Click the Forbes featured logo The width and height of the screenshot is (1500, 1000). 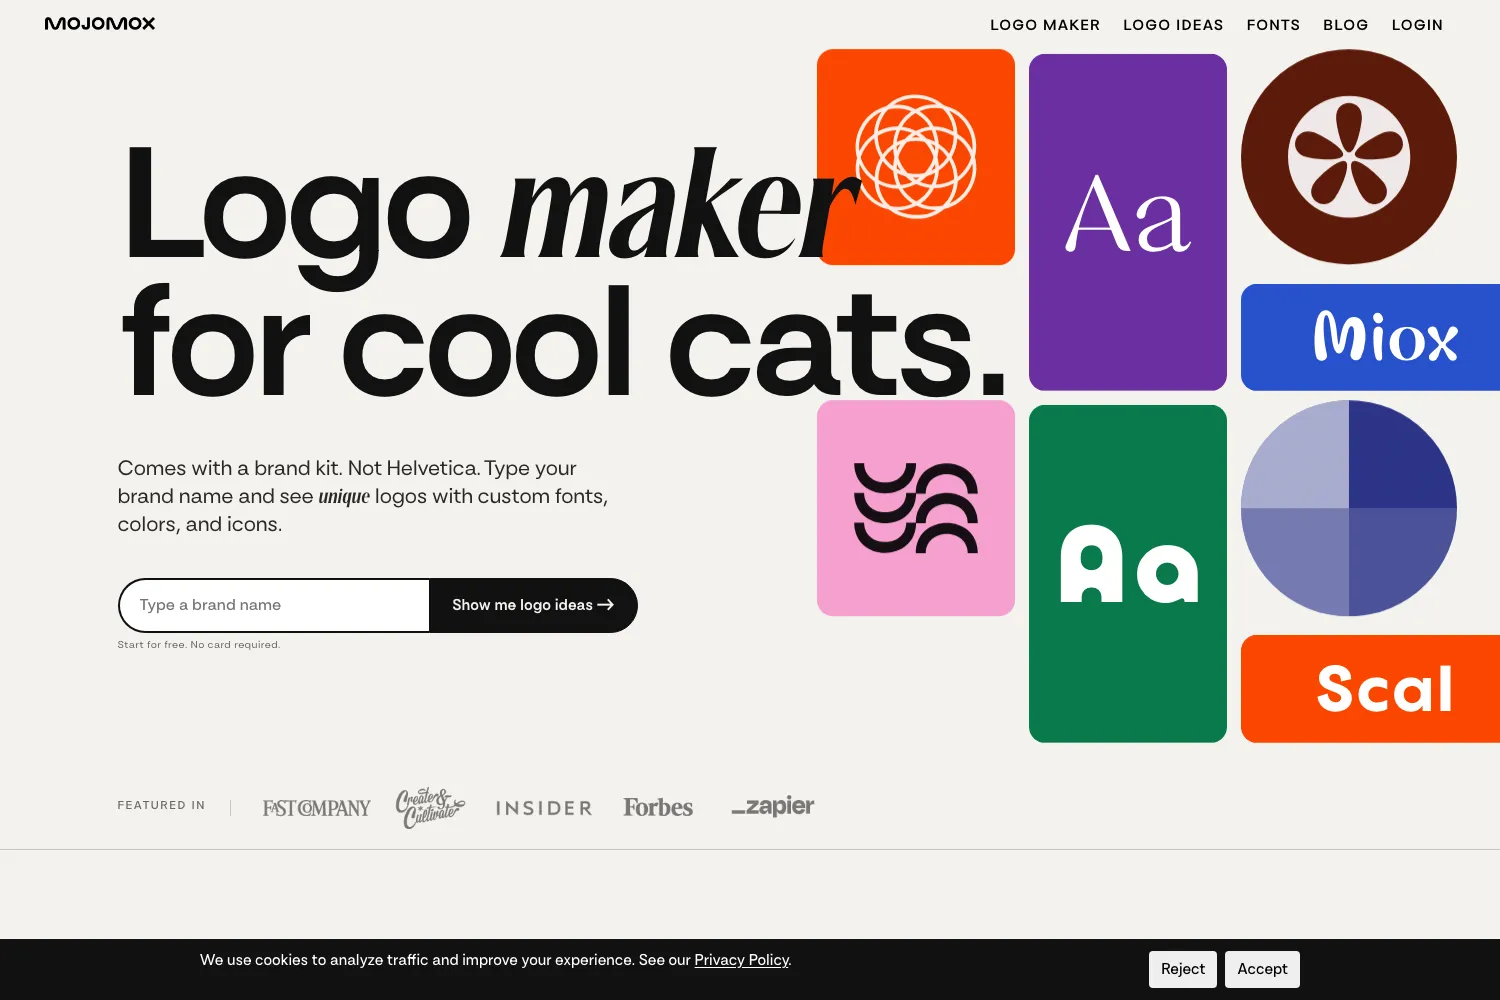coord(658,807)
